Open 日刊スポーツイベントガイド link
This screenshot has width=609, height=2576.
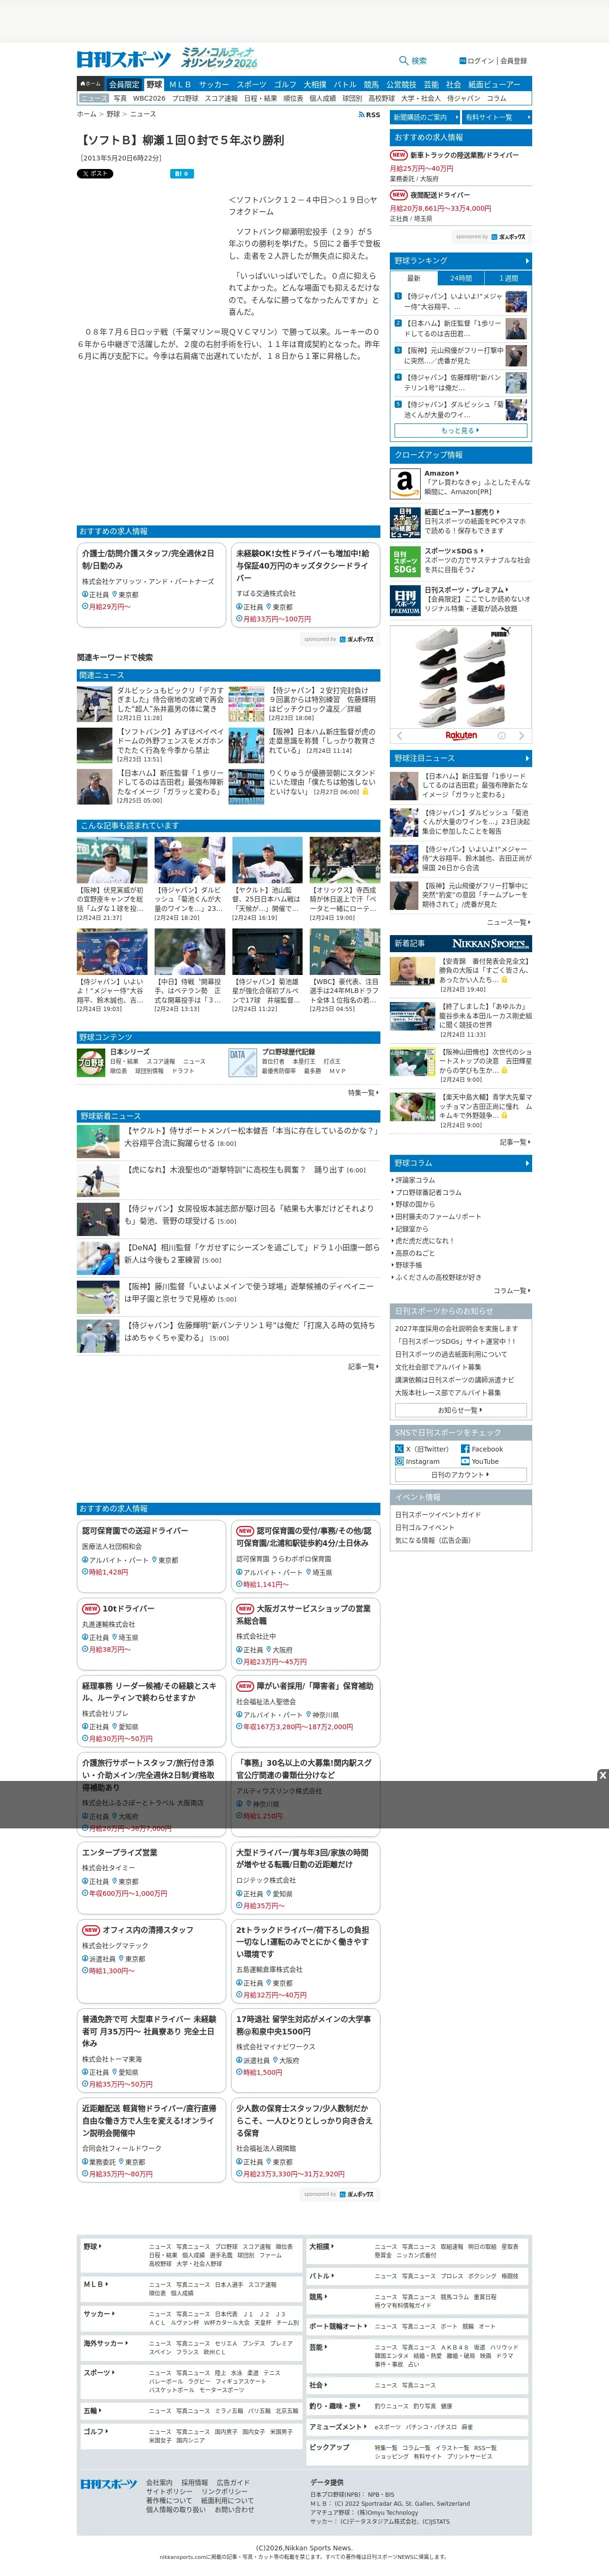pyautogui.click(x=437, y=1515)
